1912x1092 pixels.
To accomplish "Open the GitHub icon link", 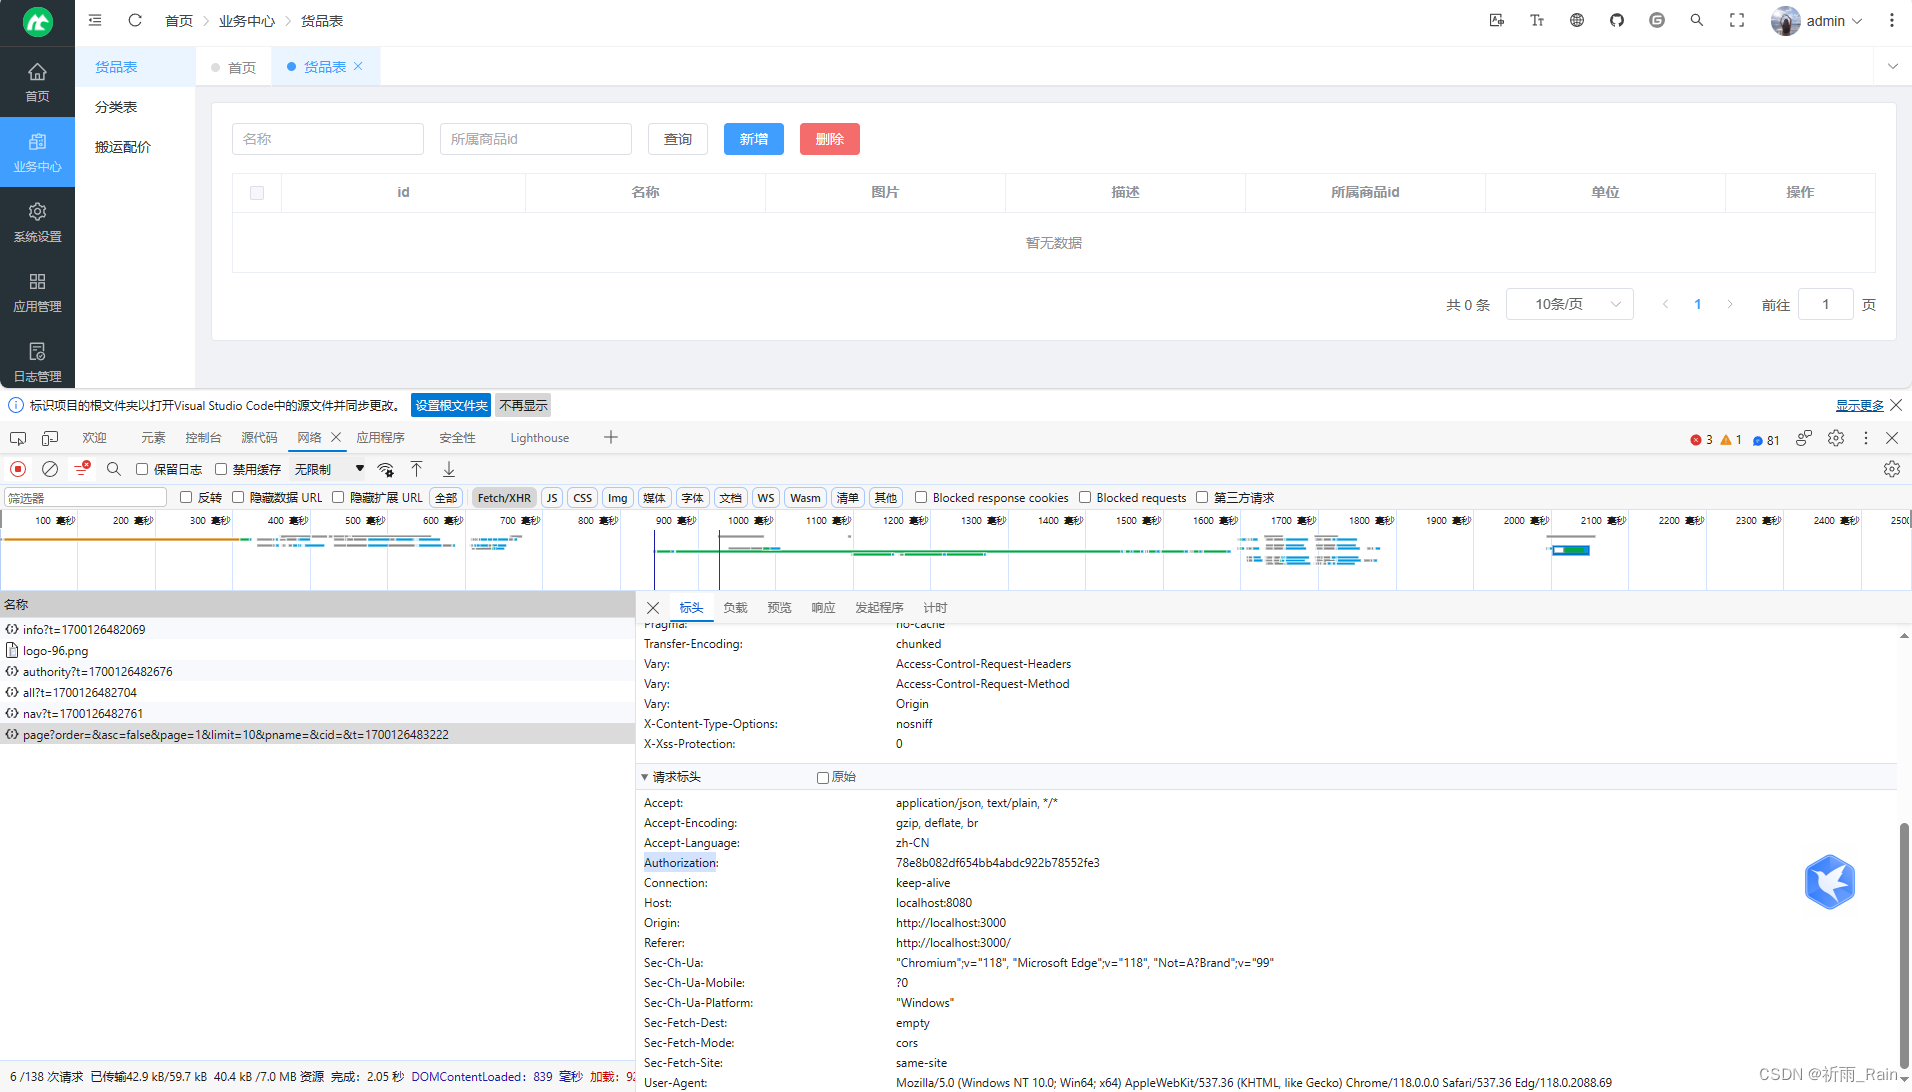I will click(x=1617, y=20).
